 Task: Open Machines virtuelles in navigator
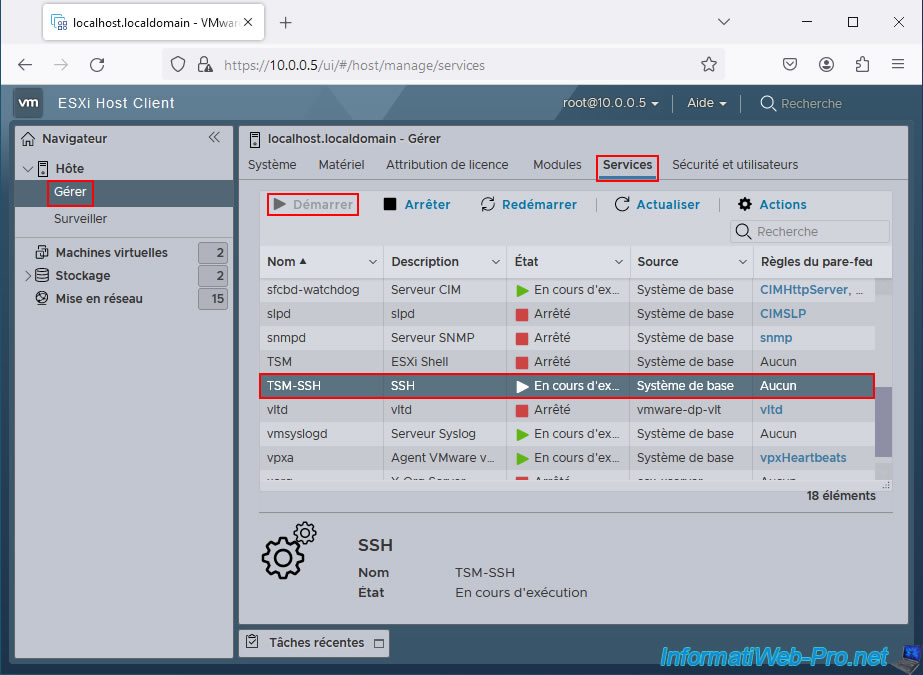tap(111, 253)
